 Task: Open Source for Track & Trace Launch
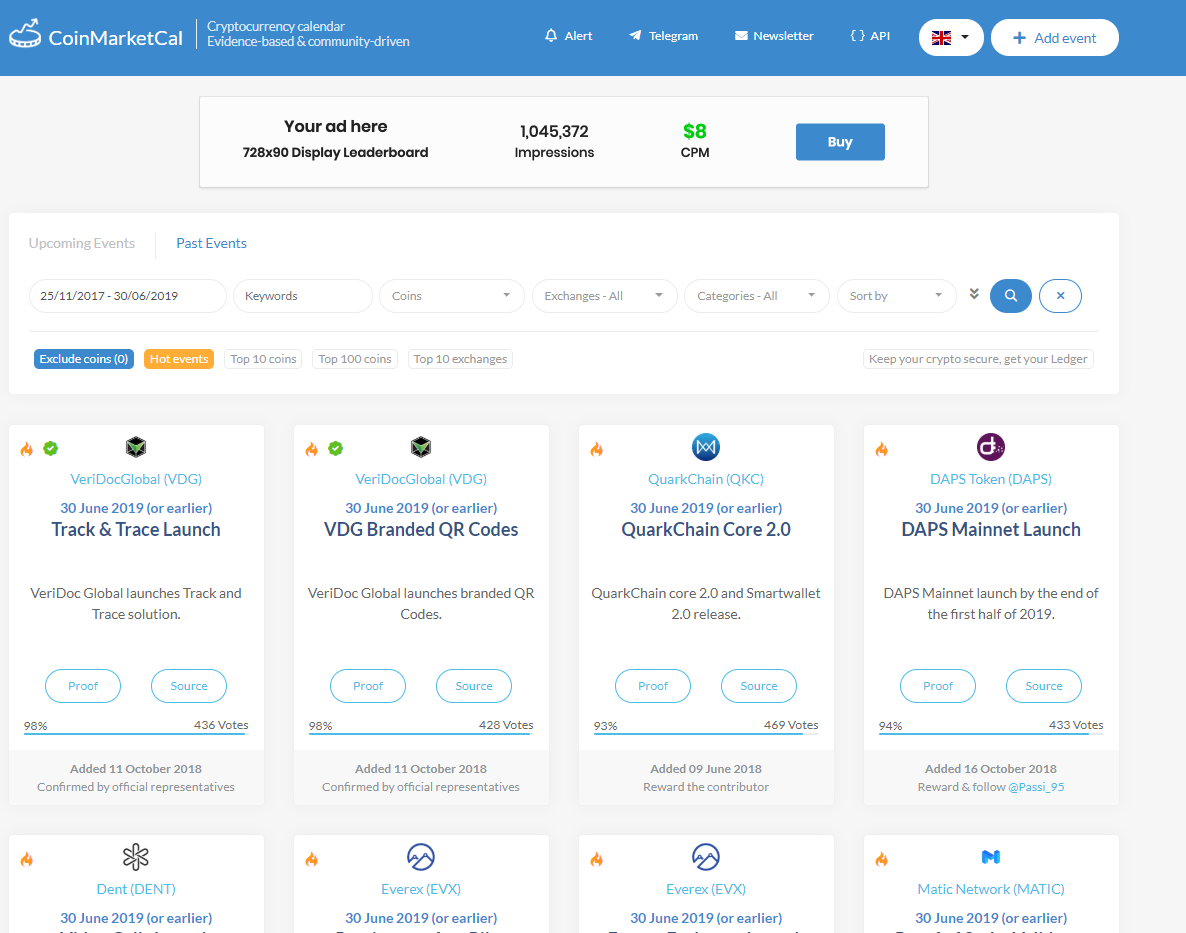189,686
